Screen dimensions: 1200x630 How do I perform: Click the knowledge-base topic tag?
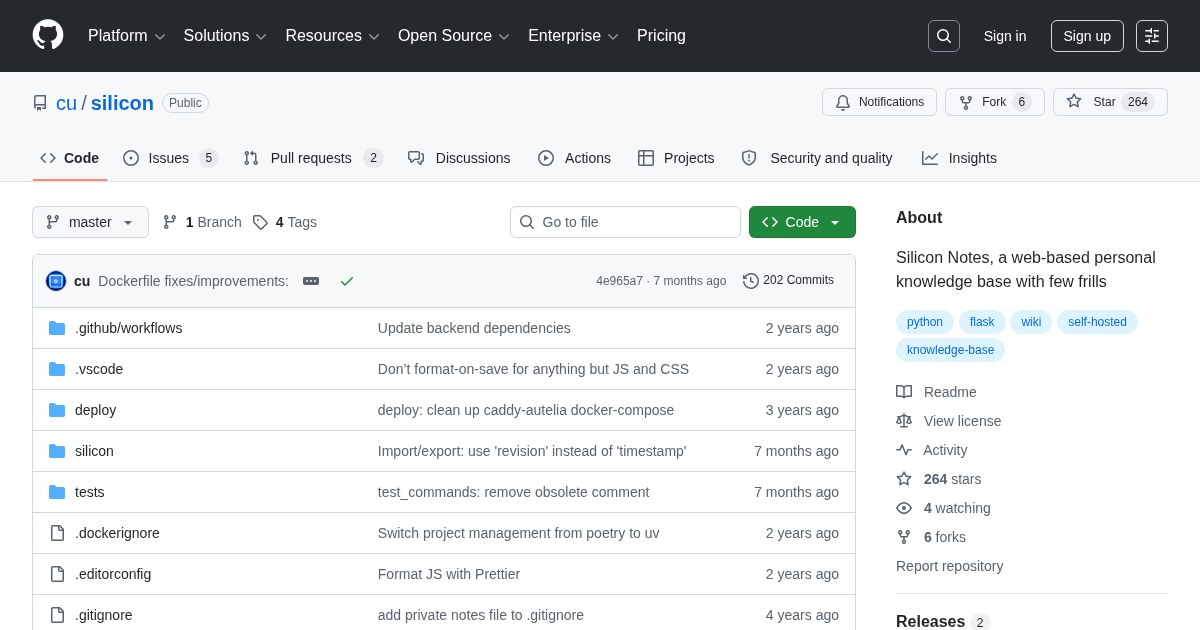coord(950,350)
